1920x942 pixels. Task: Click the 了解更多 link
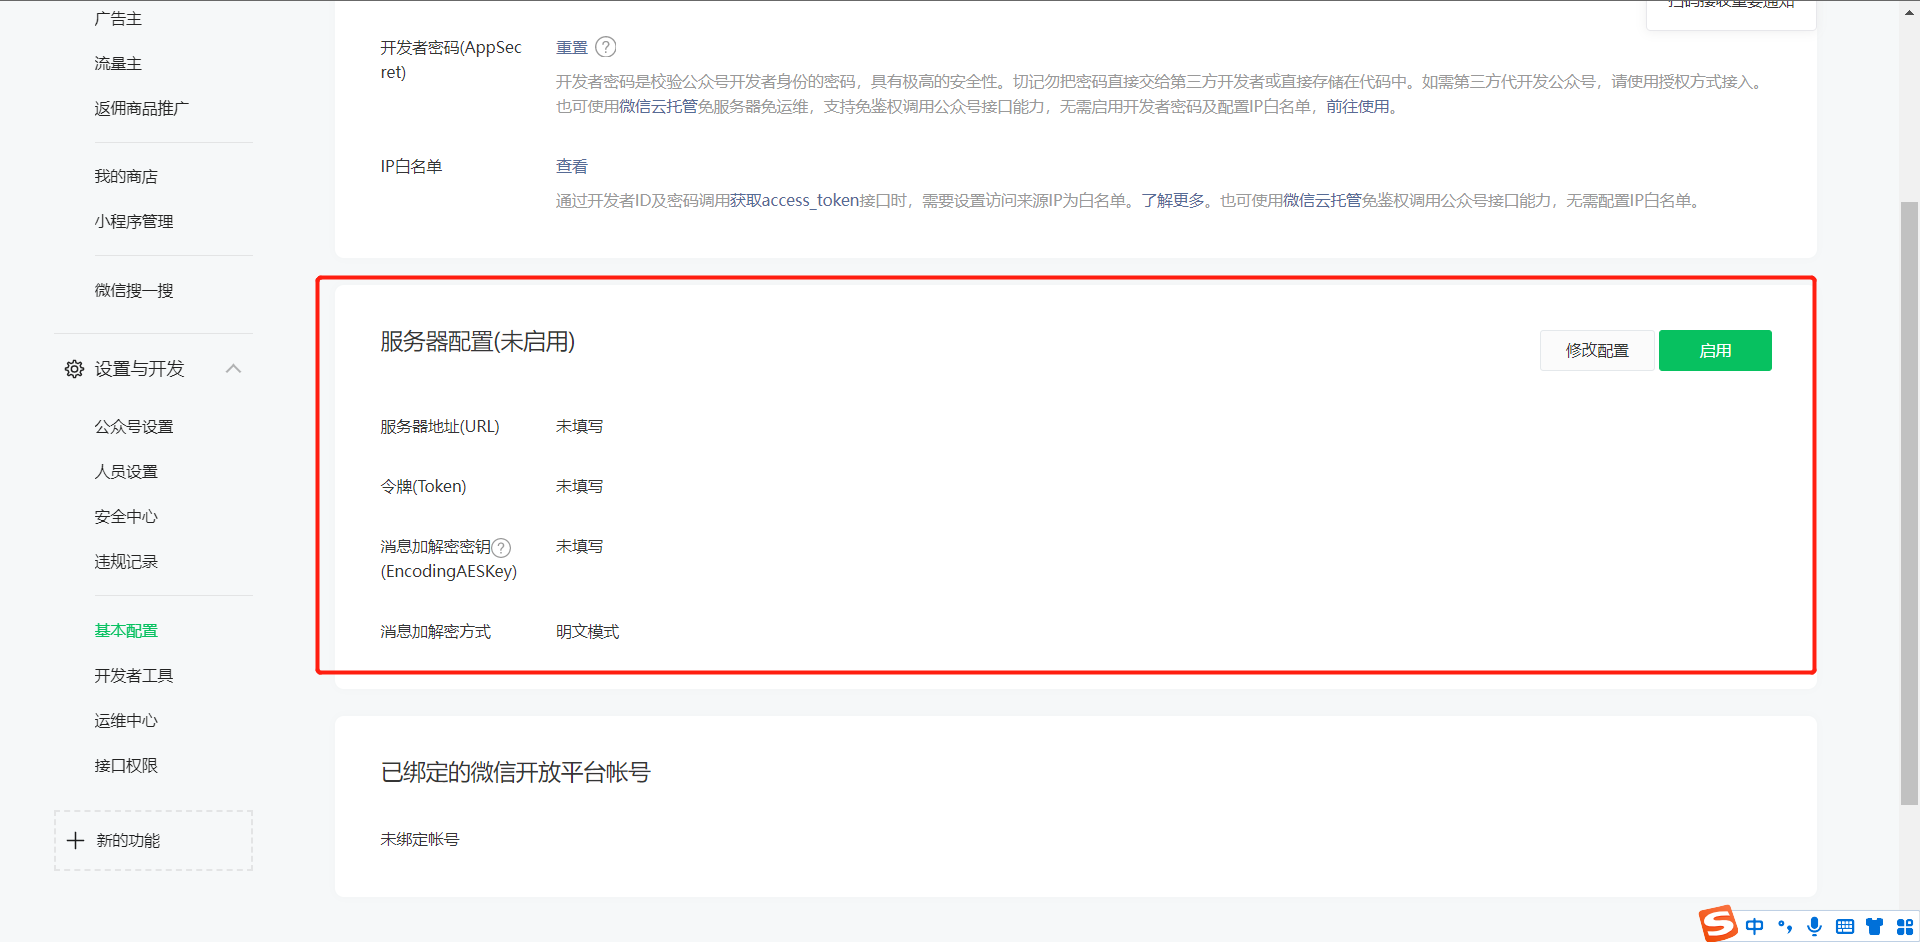pos(1174,201)
